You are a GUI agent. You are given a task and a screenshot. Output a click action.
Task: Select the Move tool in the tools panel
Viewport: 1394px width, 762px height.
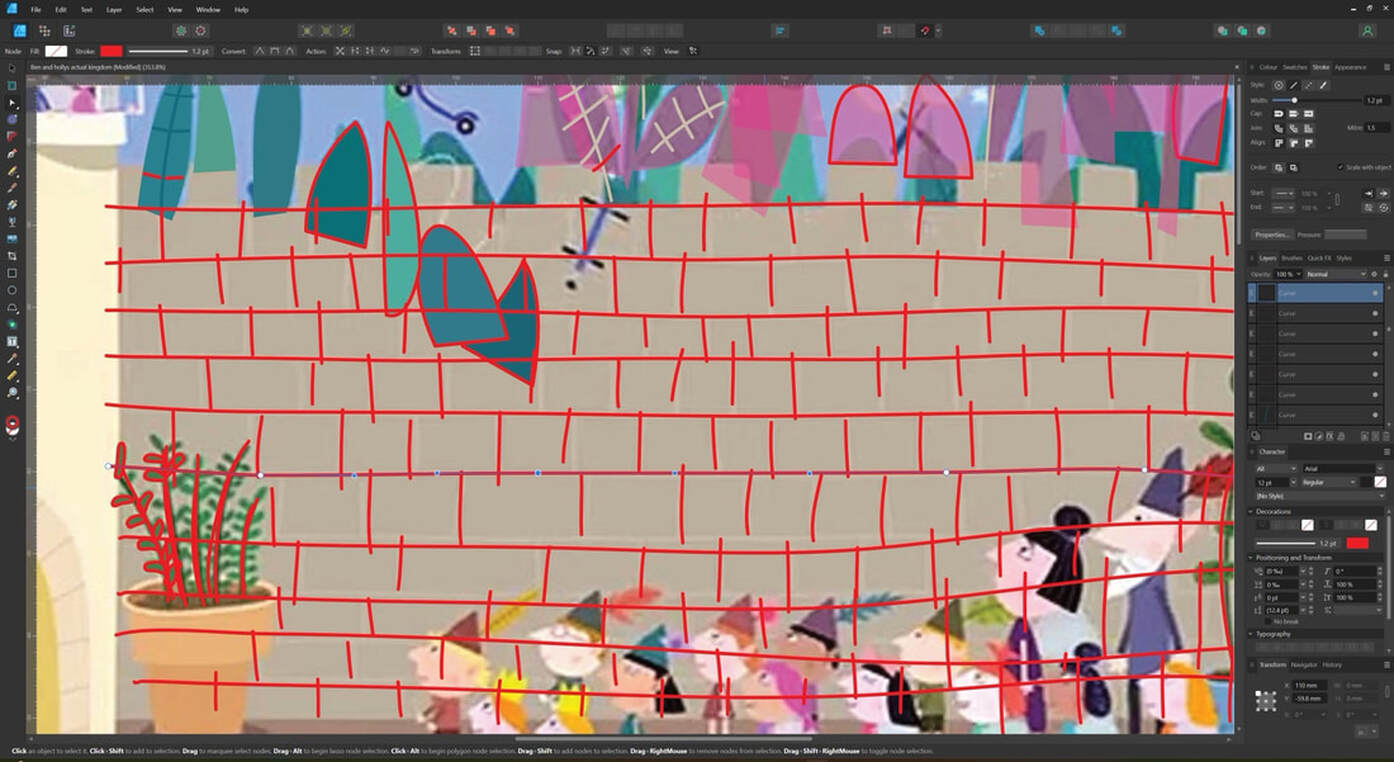click(x=12, y=68)
